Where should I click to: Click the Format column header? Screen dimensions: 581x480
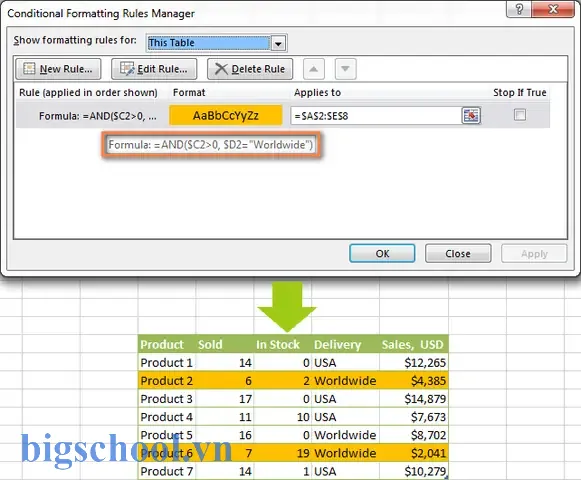(189, 92)
